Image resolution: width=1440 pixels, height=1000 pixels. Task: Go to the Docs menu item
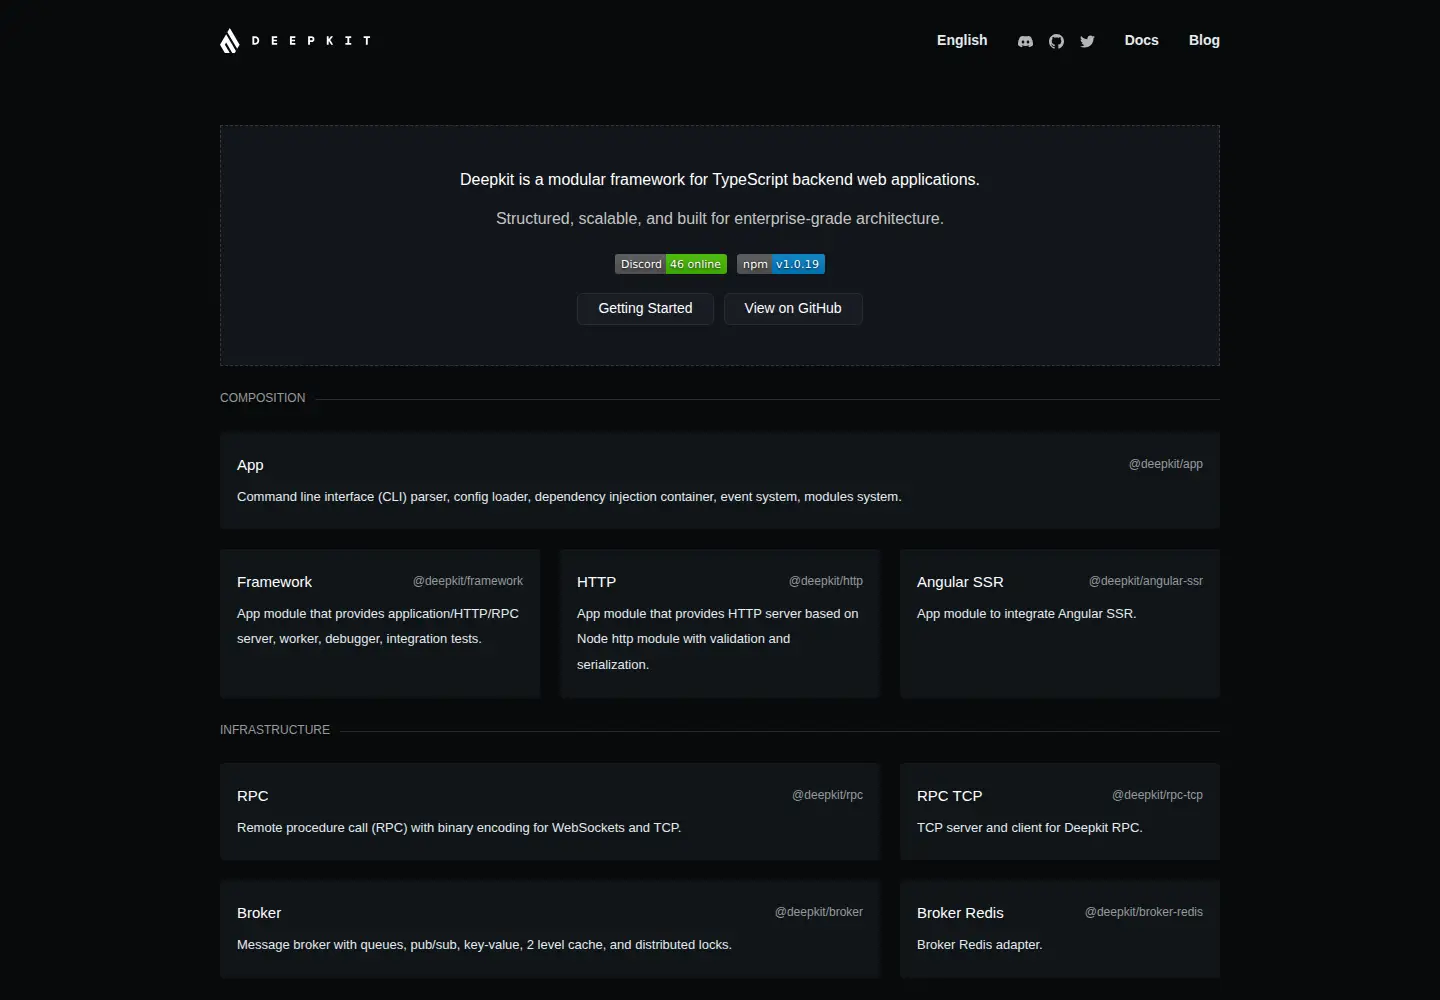[x=1141, y=40]
